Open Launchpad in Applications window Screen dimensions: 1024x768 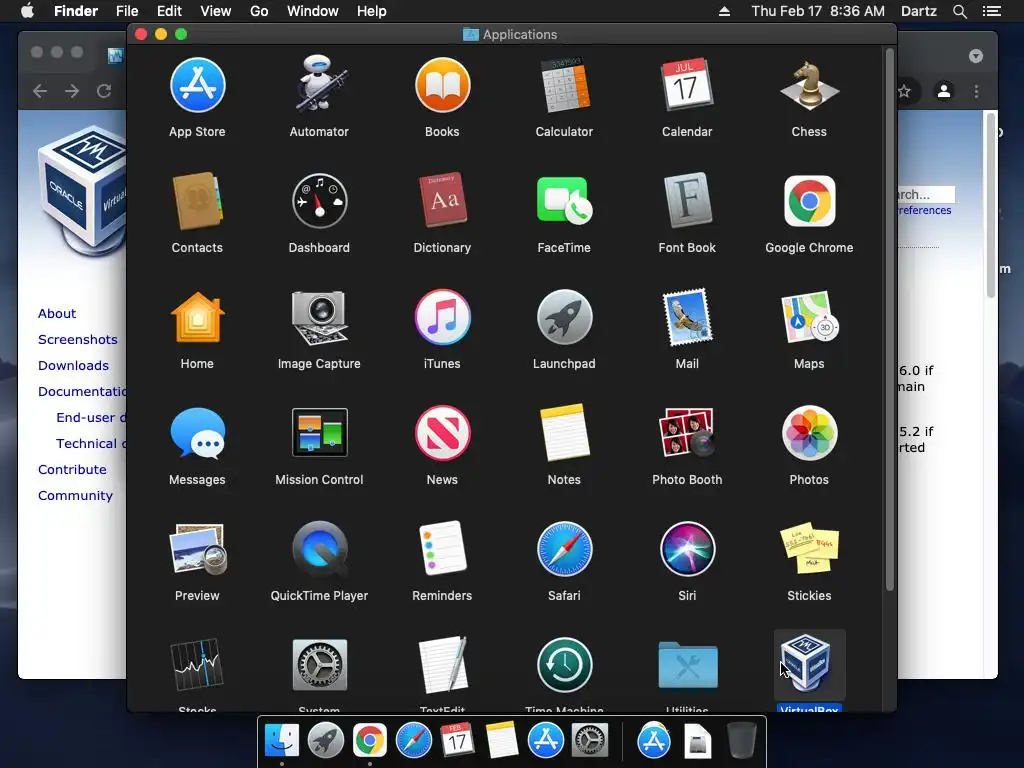pyautogui.click(x=564, y=317)
